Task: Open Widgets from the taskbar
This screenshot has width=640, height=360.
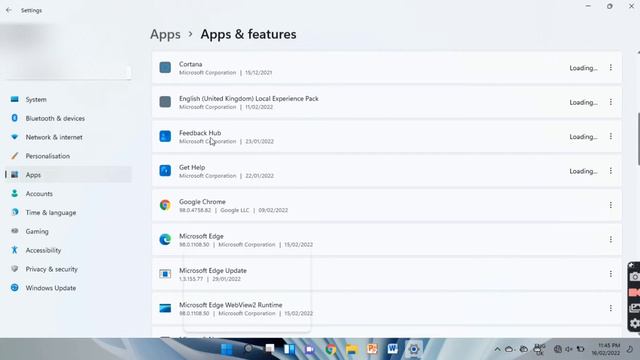Action: coord(289,349)
